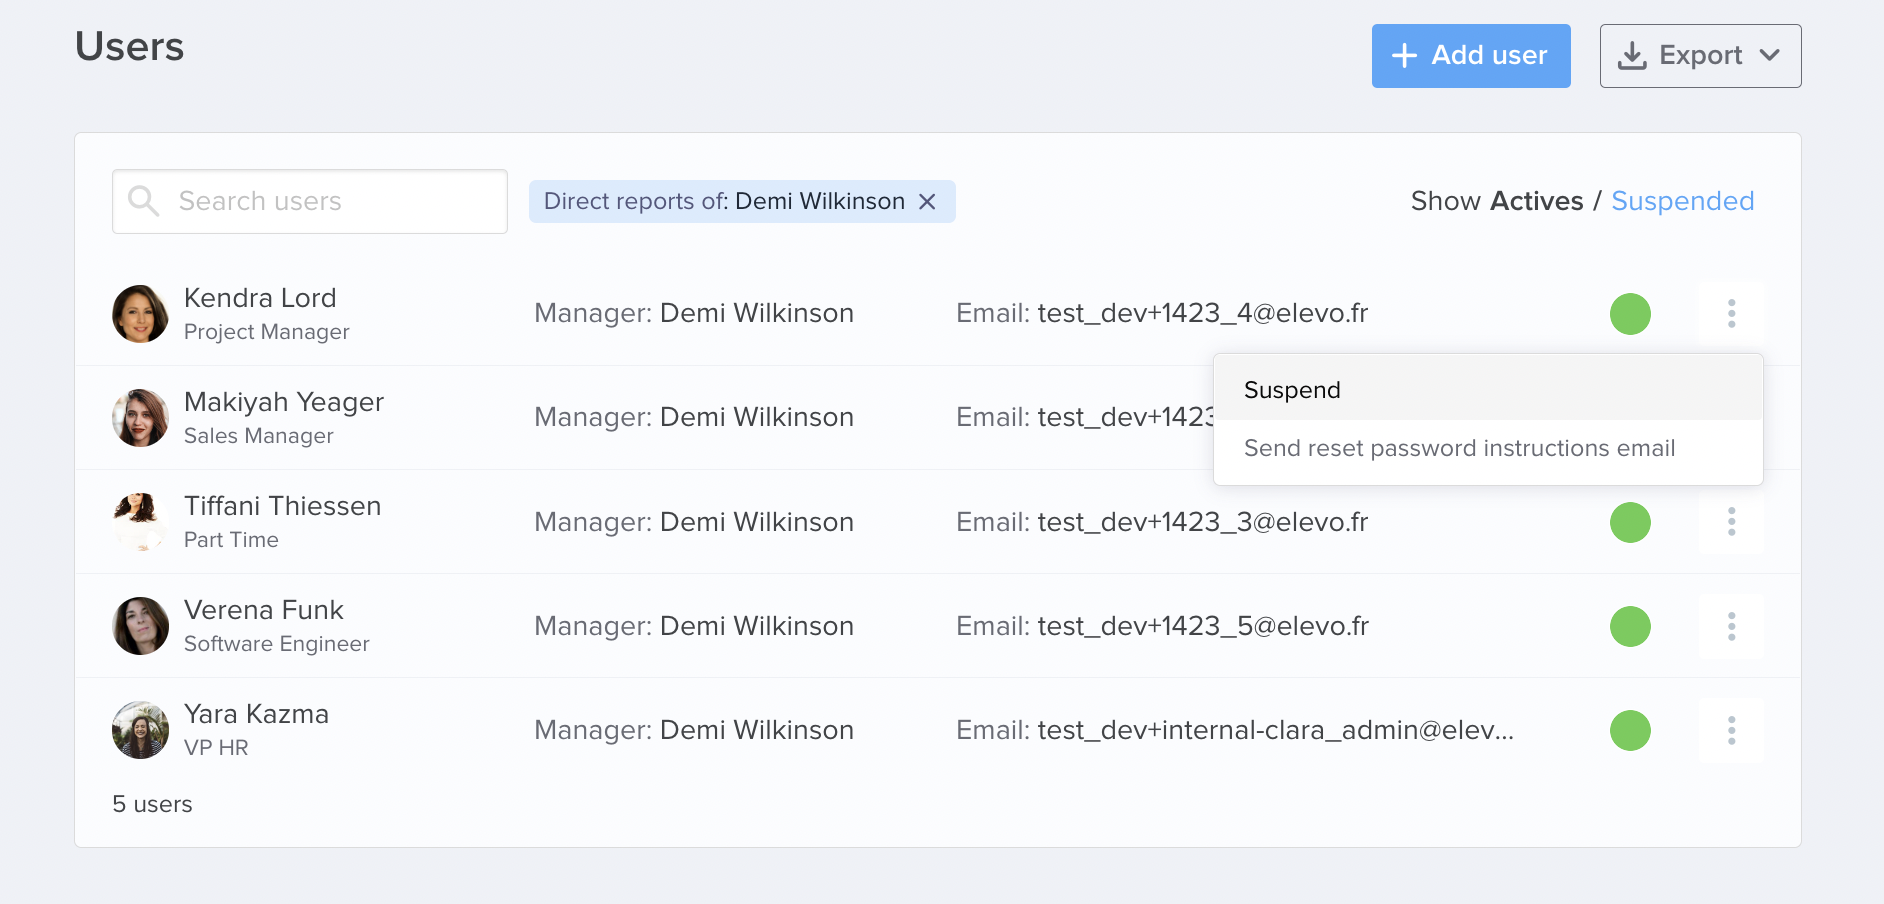1884x904 pixels.
Task: Click the test_dev+internal-clara_admin email
Action: coord(1276,730)
